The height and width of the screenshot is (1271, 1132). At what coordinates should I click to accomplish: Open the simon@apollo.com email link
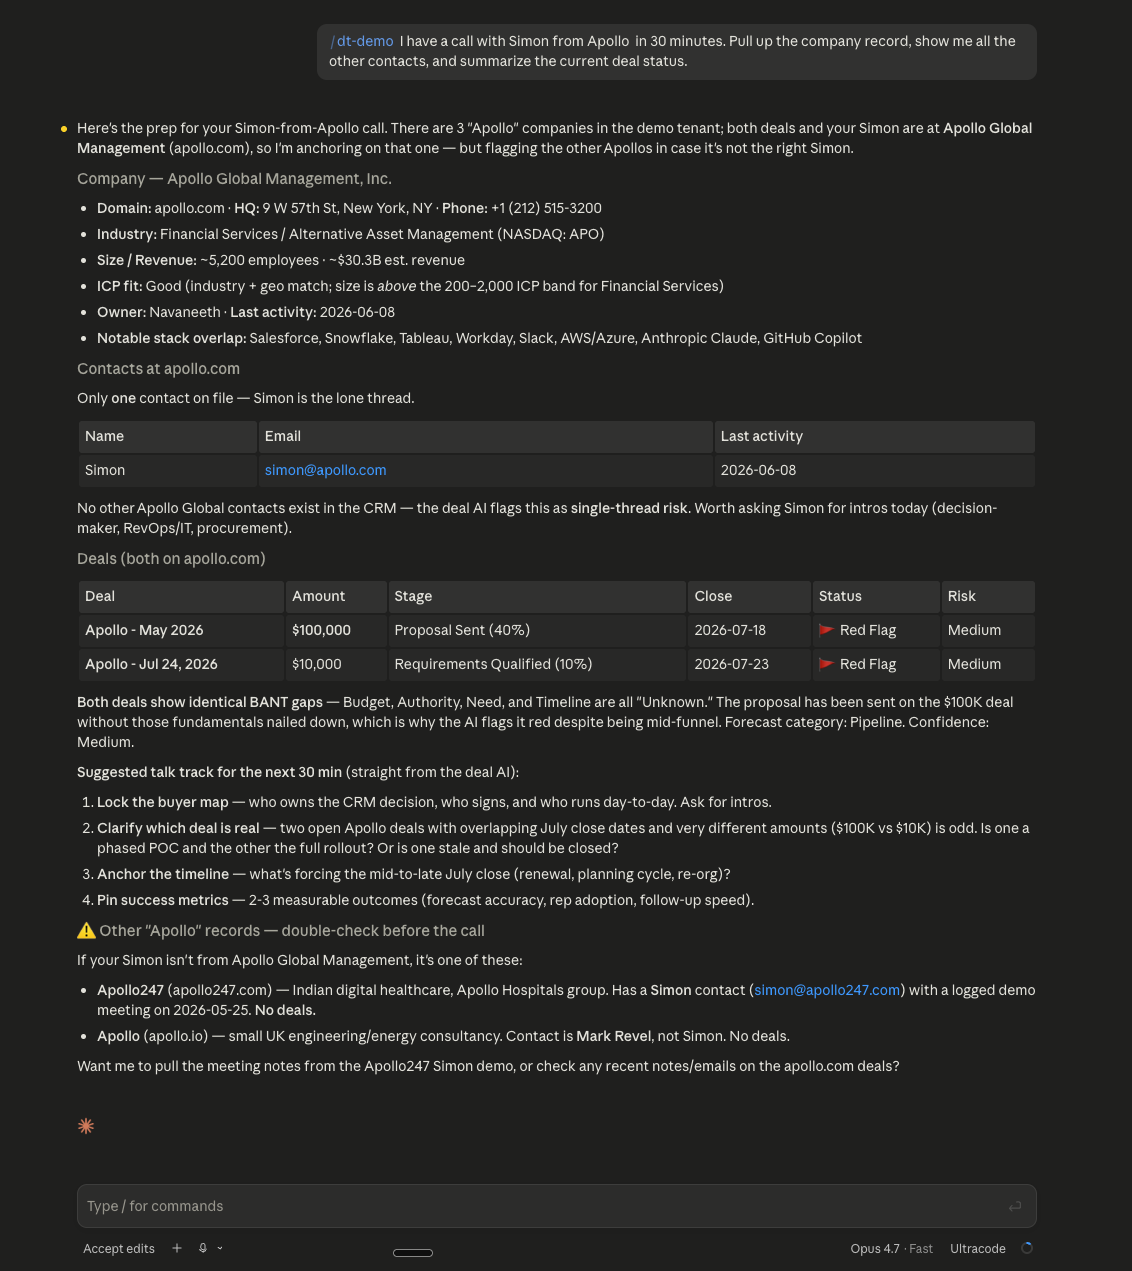(x=325, y=470)
